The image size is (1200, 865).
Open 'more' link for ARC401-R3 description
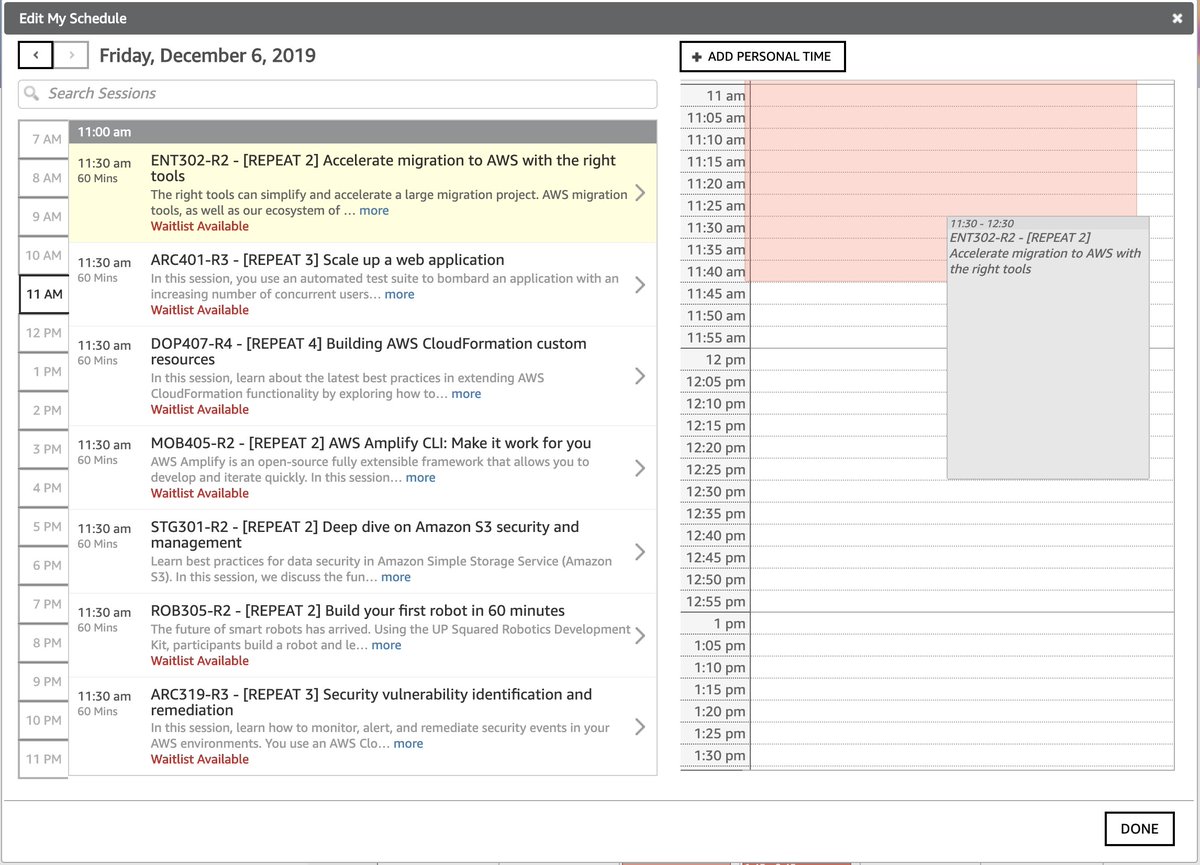tap(399, 295)
